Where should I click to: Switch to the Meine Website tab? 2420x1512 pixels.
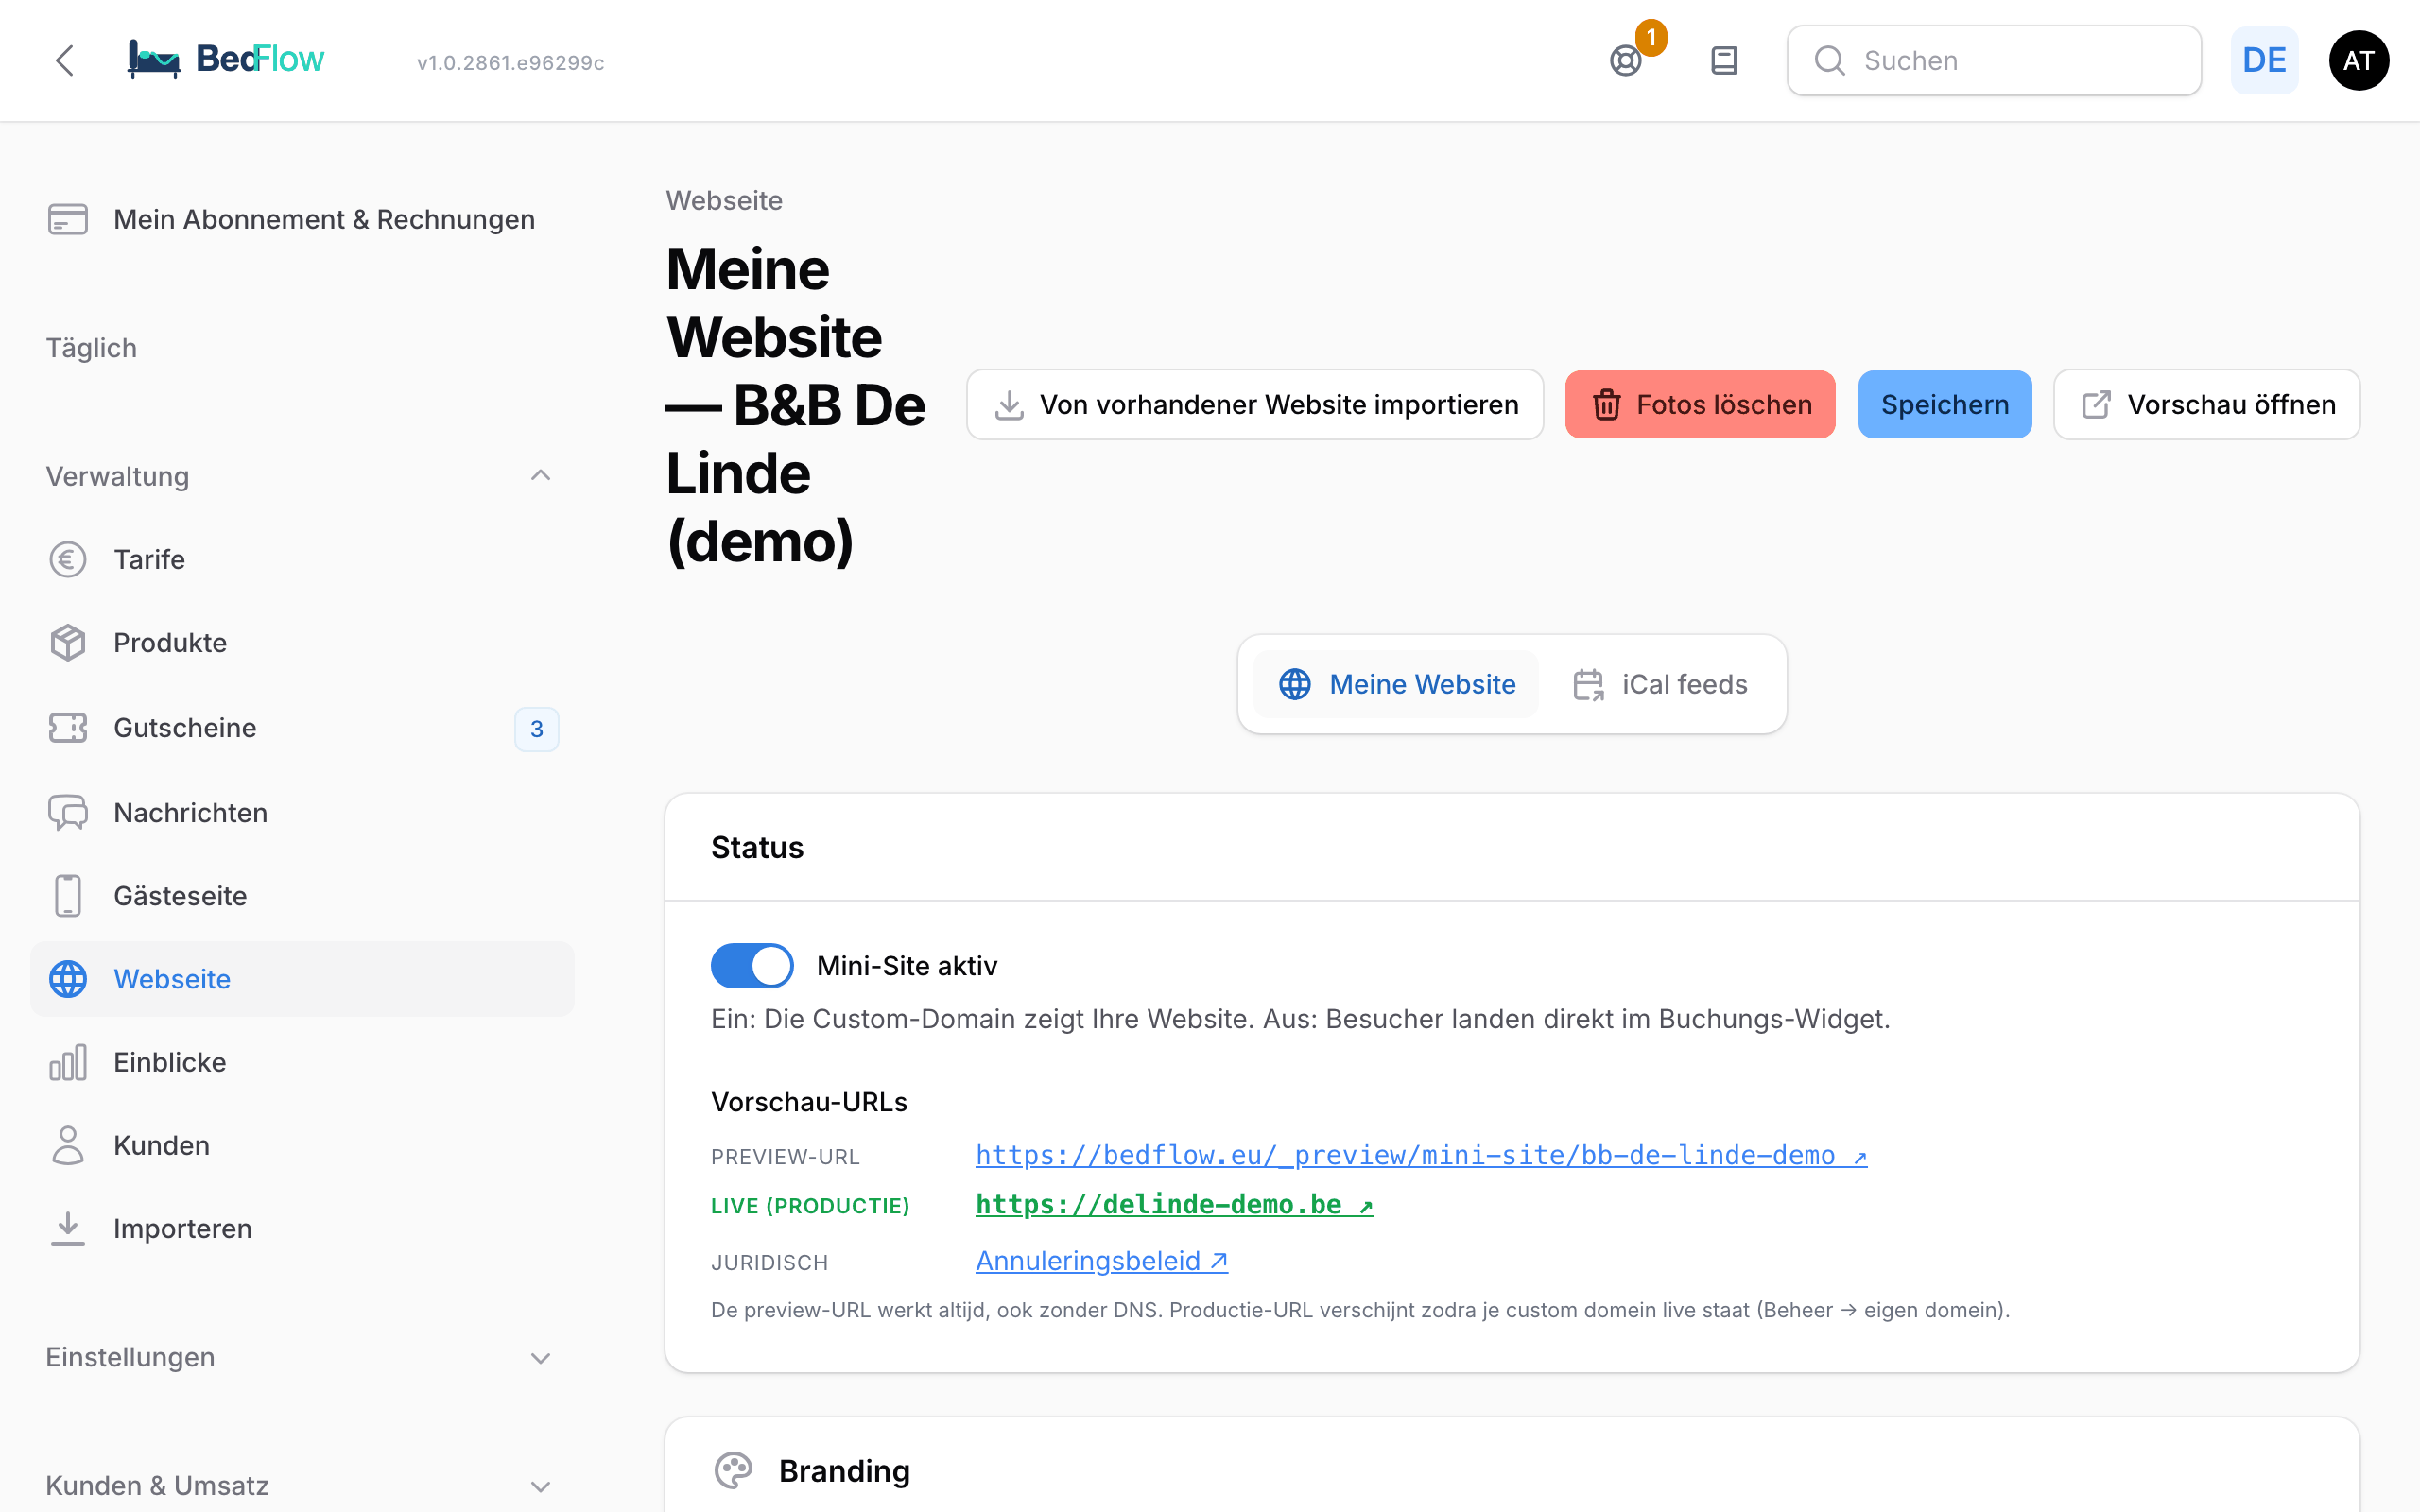click(x=1396, y=684)
